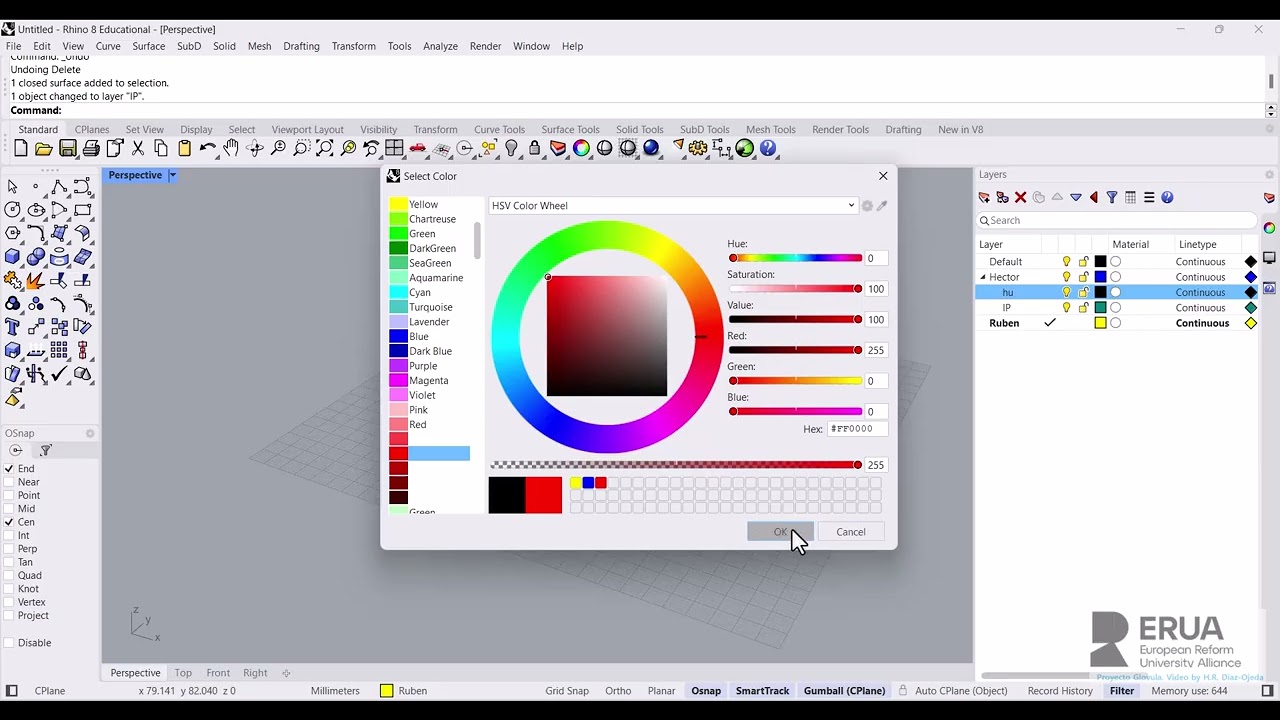Click the four-viewport layout icon
The width and height of the screenshot is (1280, 720).
click(394, 149)
